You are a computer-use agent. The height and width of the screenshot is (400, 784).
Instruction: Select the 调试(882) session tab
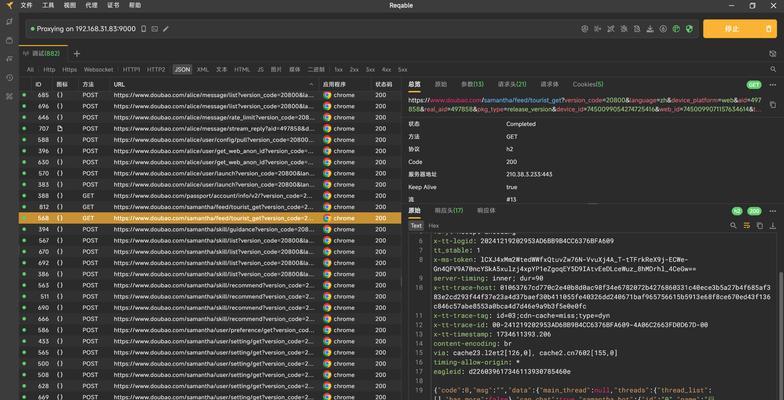pyautogui.click(x=42, y=54)
